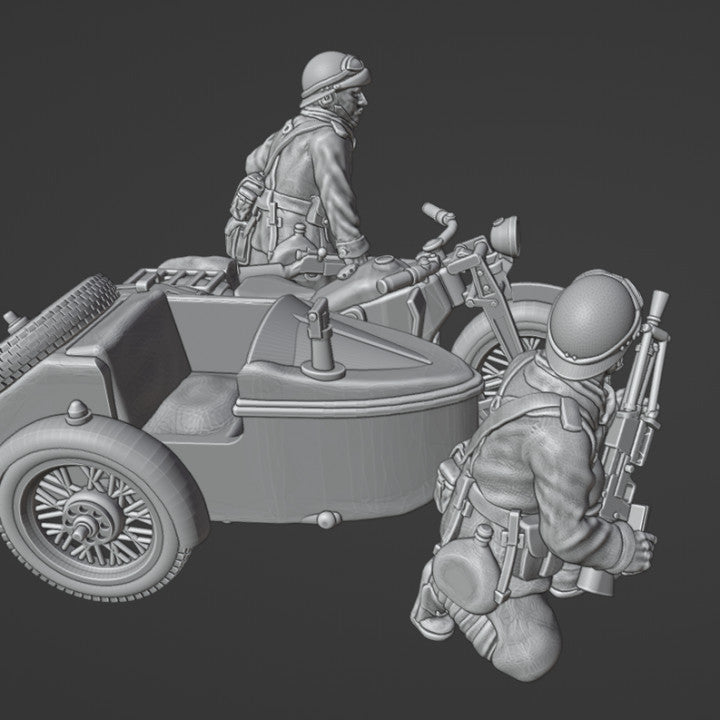This screenshot has height=720, width=720.
Task: Select the small lamp atop sidecar fender
Action: [79, 412]
